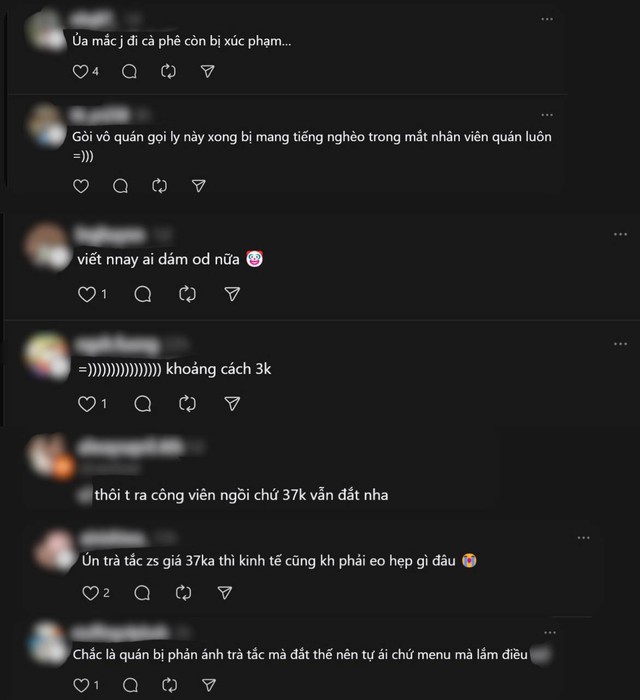
Task: Share the 'Ủa mắc j đi cà phê' comment
Action: pyautogui.click(x=208, y=71)
